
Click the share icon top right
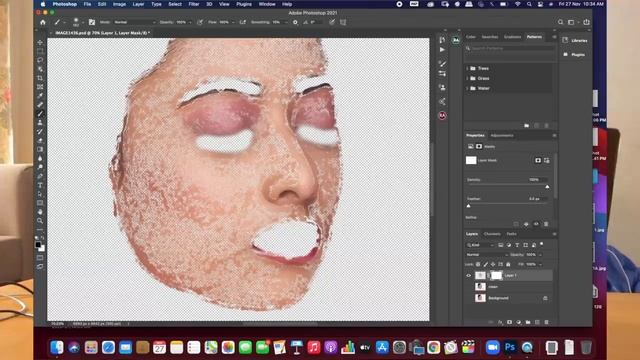[586, 22]
